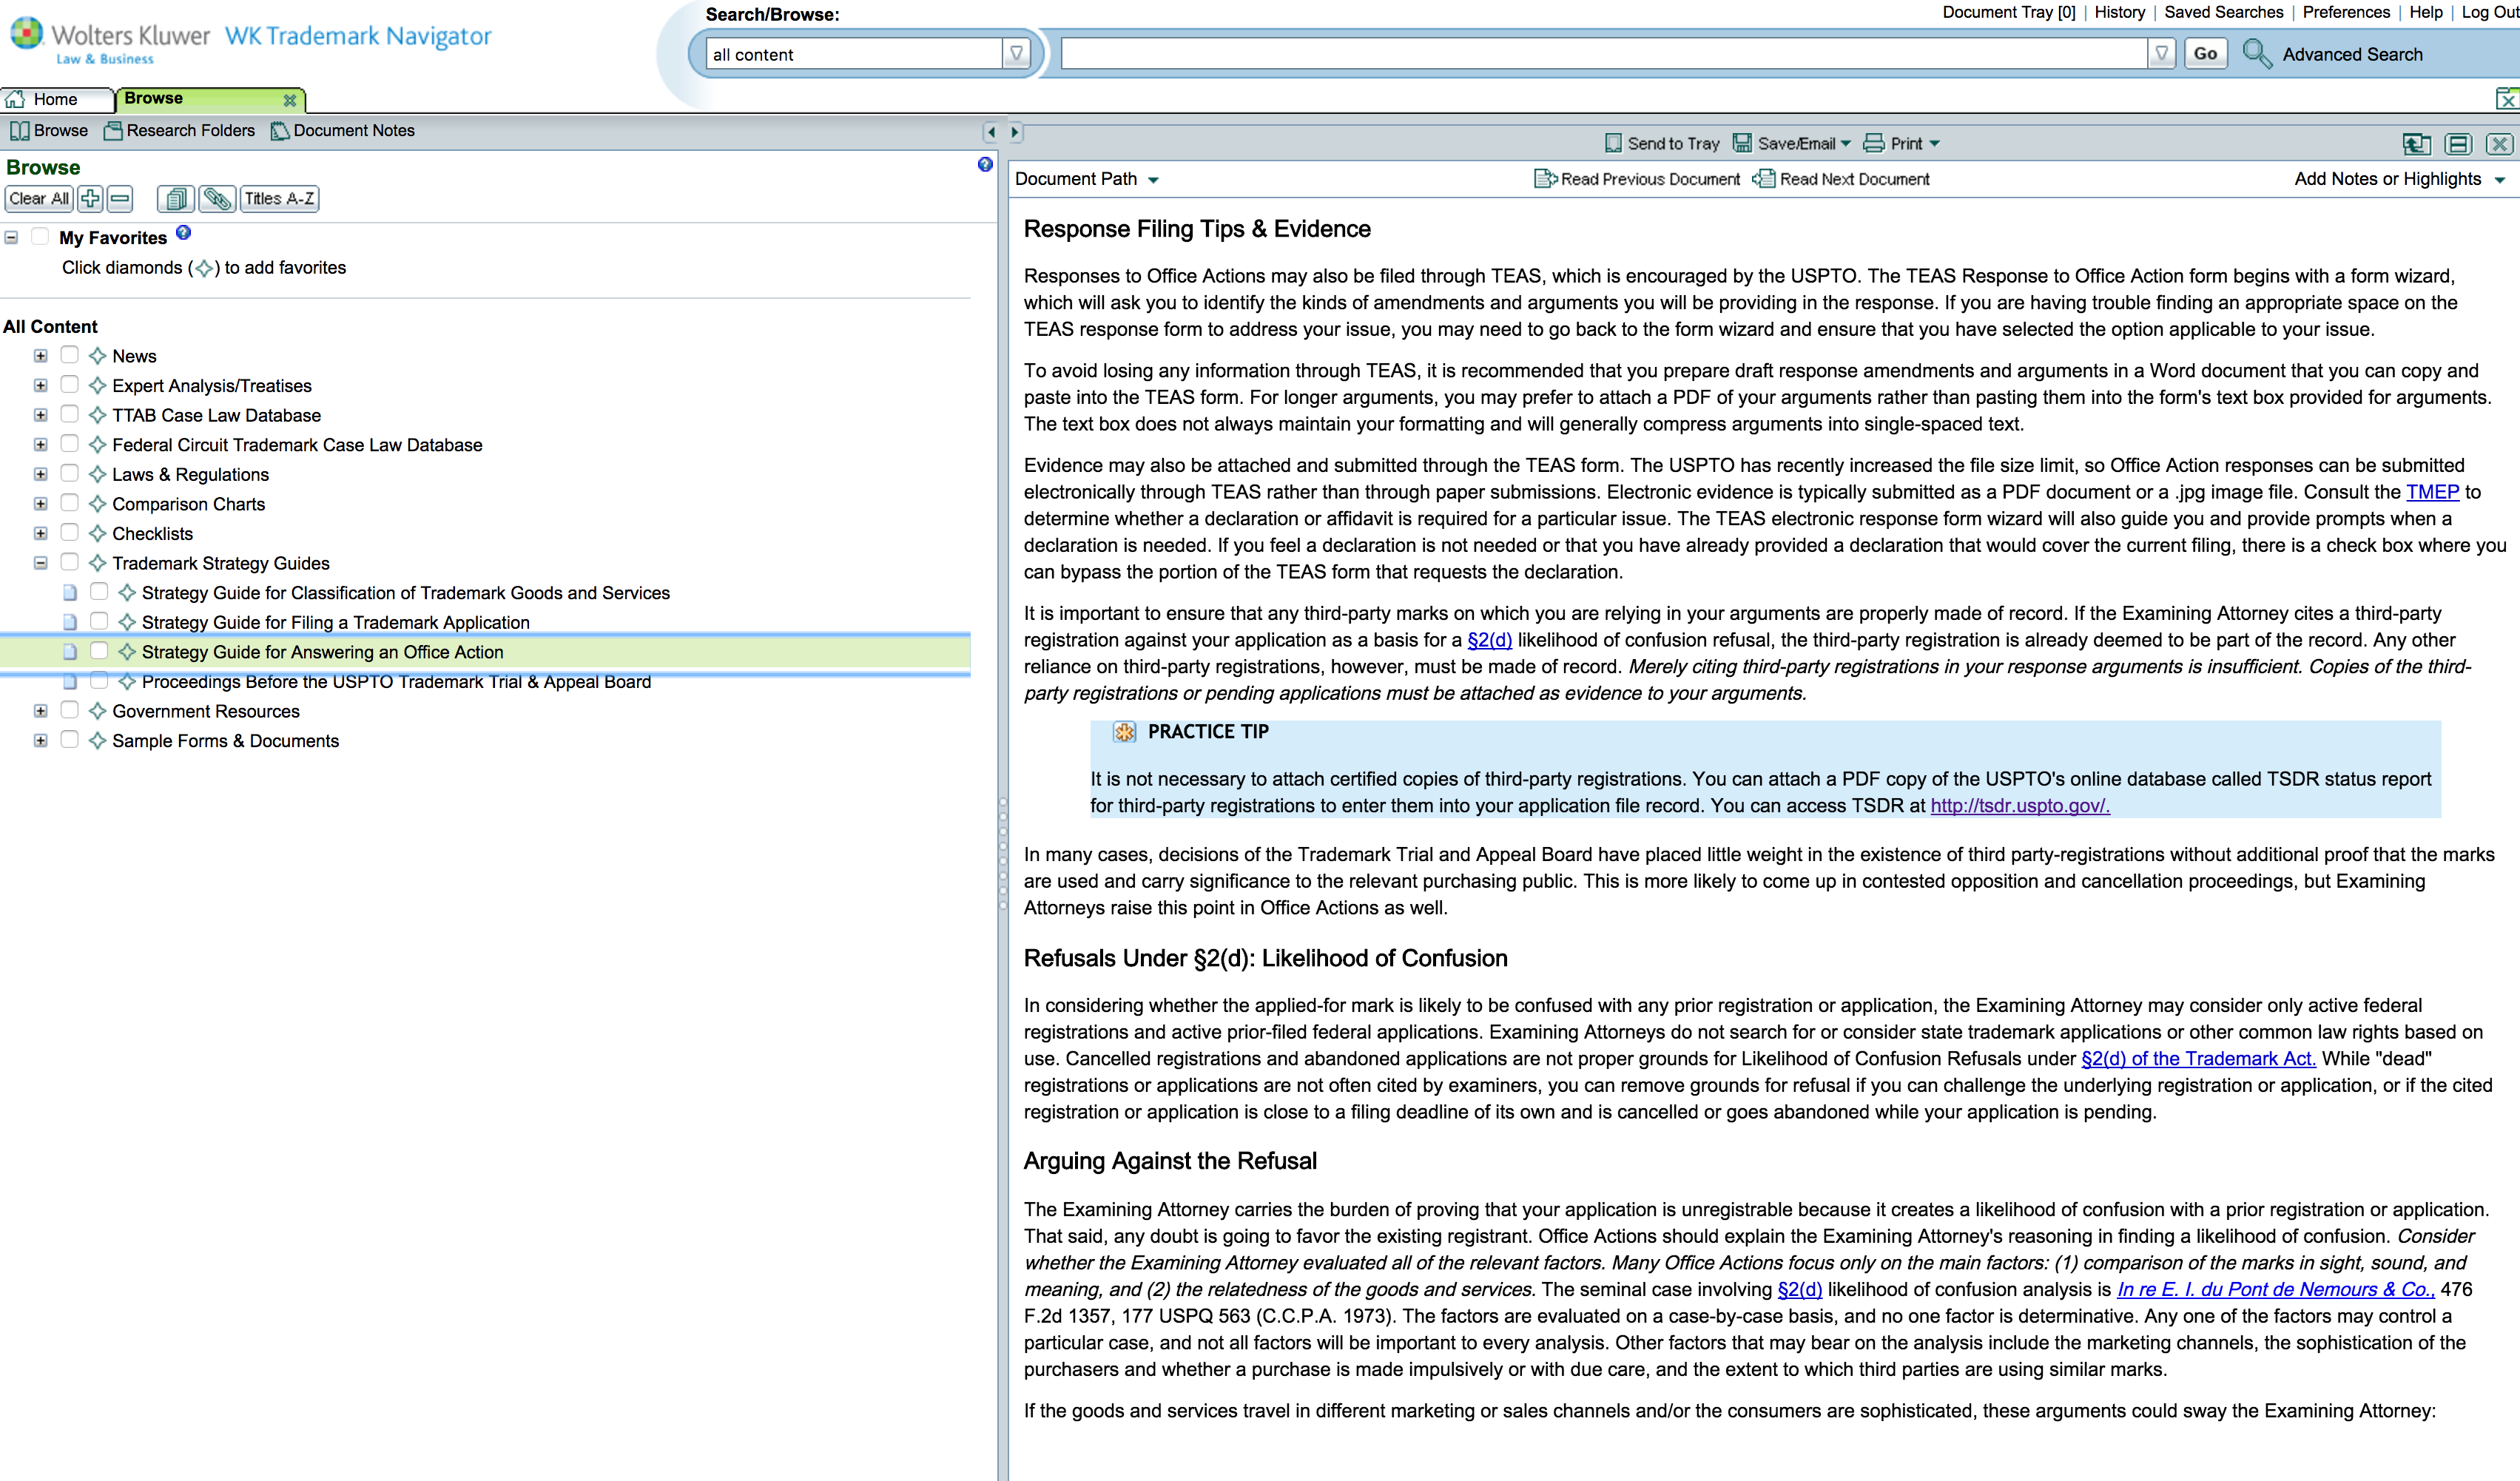Click the split-view layout icon in document toolbar
2520x1481 pixels.
pyautogui.click(x=2458, y=144)
